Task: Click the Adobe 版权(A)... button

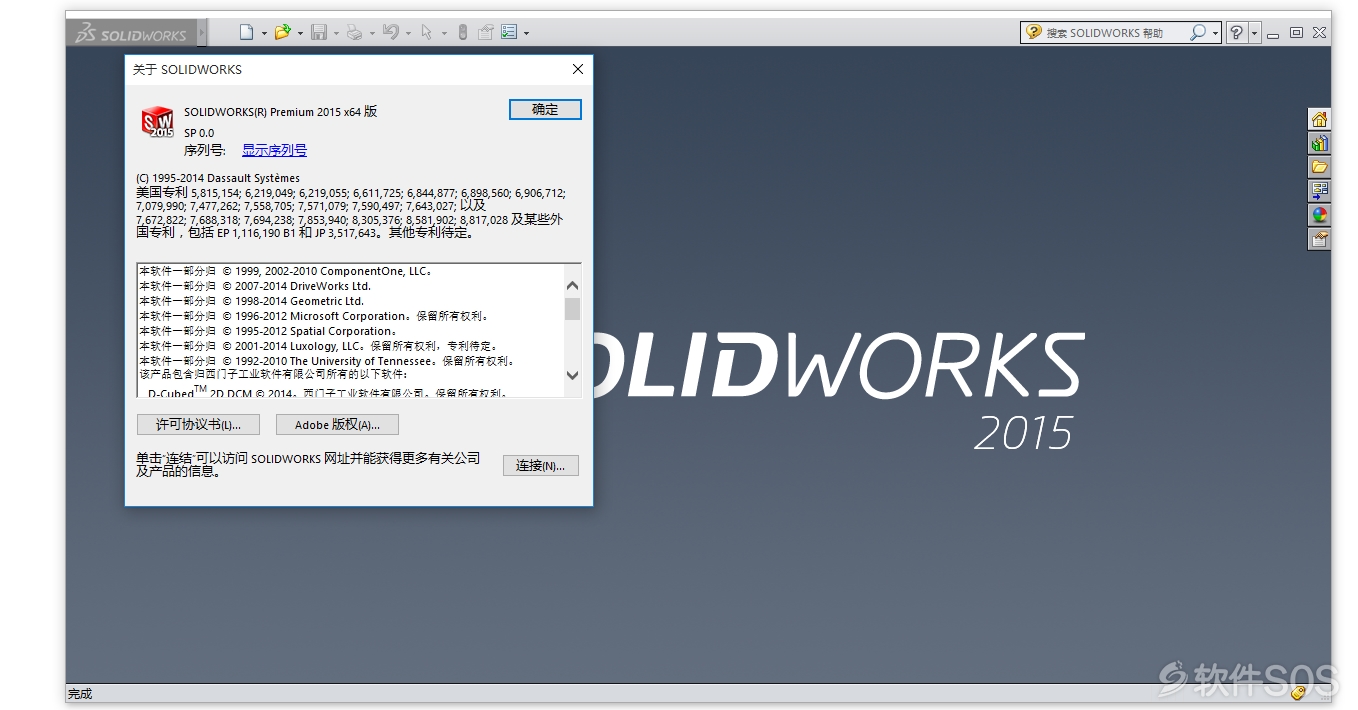Action: (337, 425)
